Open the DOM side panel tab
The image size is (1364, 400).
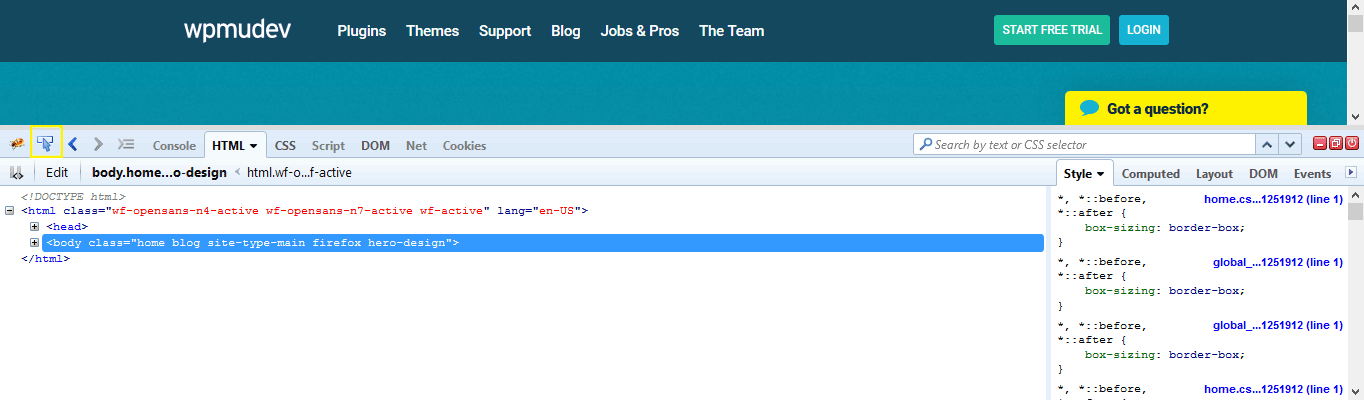(x=1263, y=173)
